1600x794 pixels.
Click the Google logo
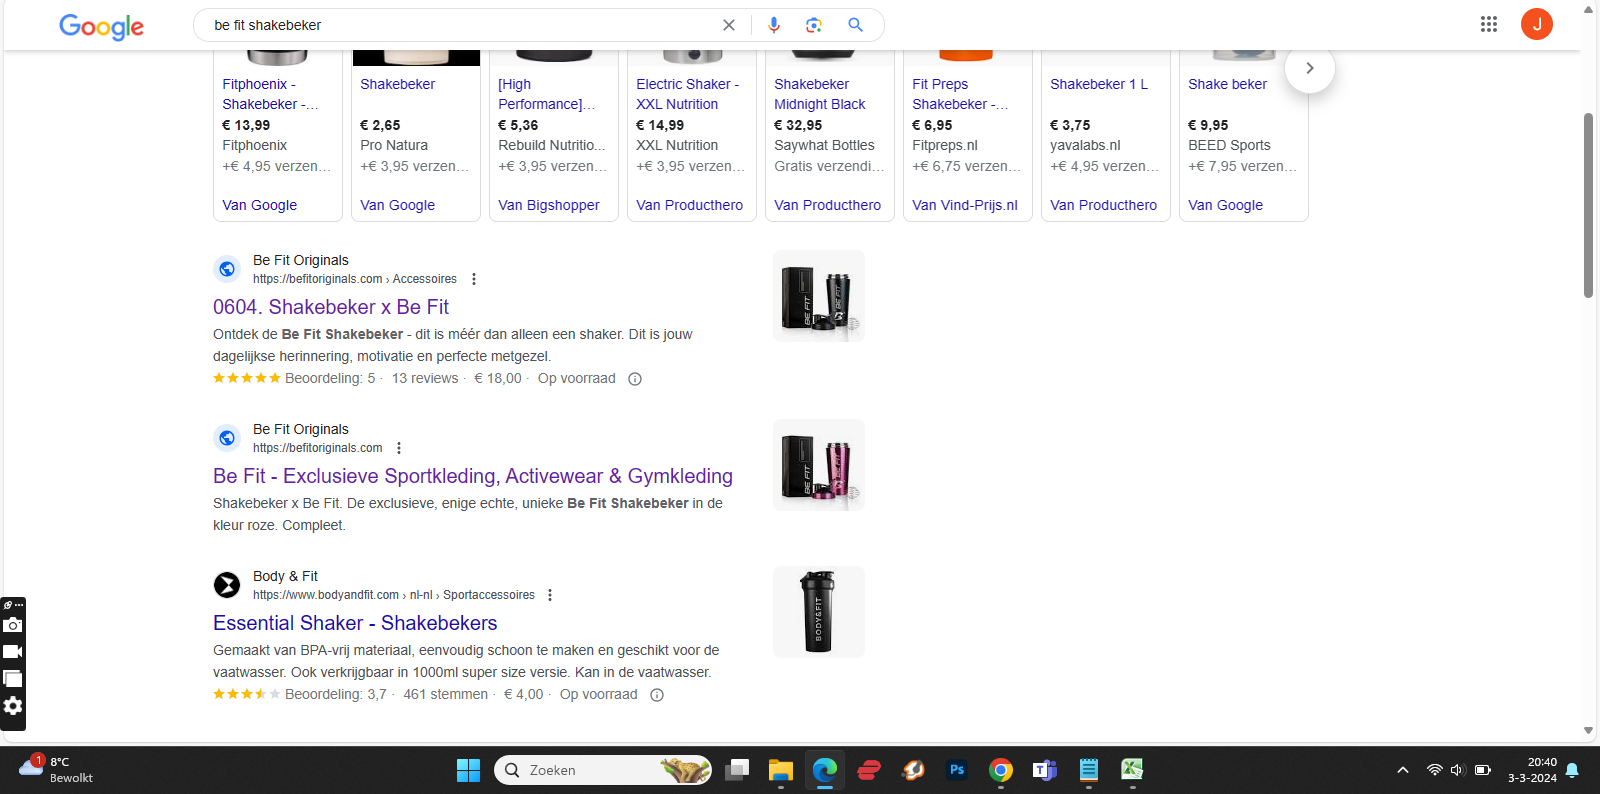[x=101, y=26]
